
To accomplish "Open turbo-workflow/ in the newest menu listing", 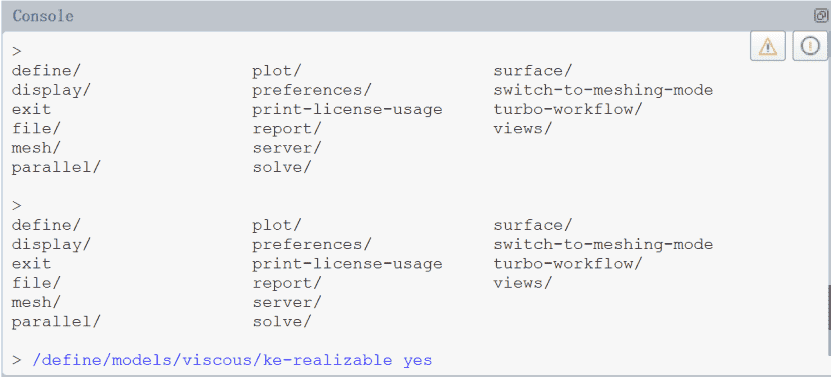I will click(x=568, y=264).
